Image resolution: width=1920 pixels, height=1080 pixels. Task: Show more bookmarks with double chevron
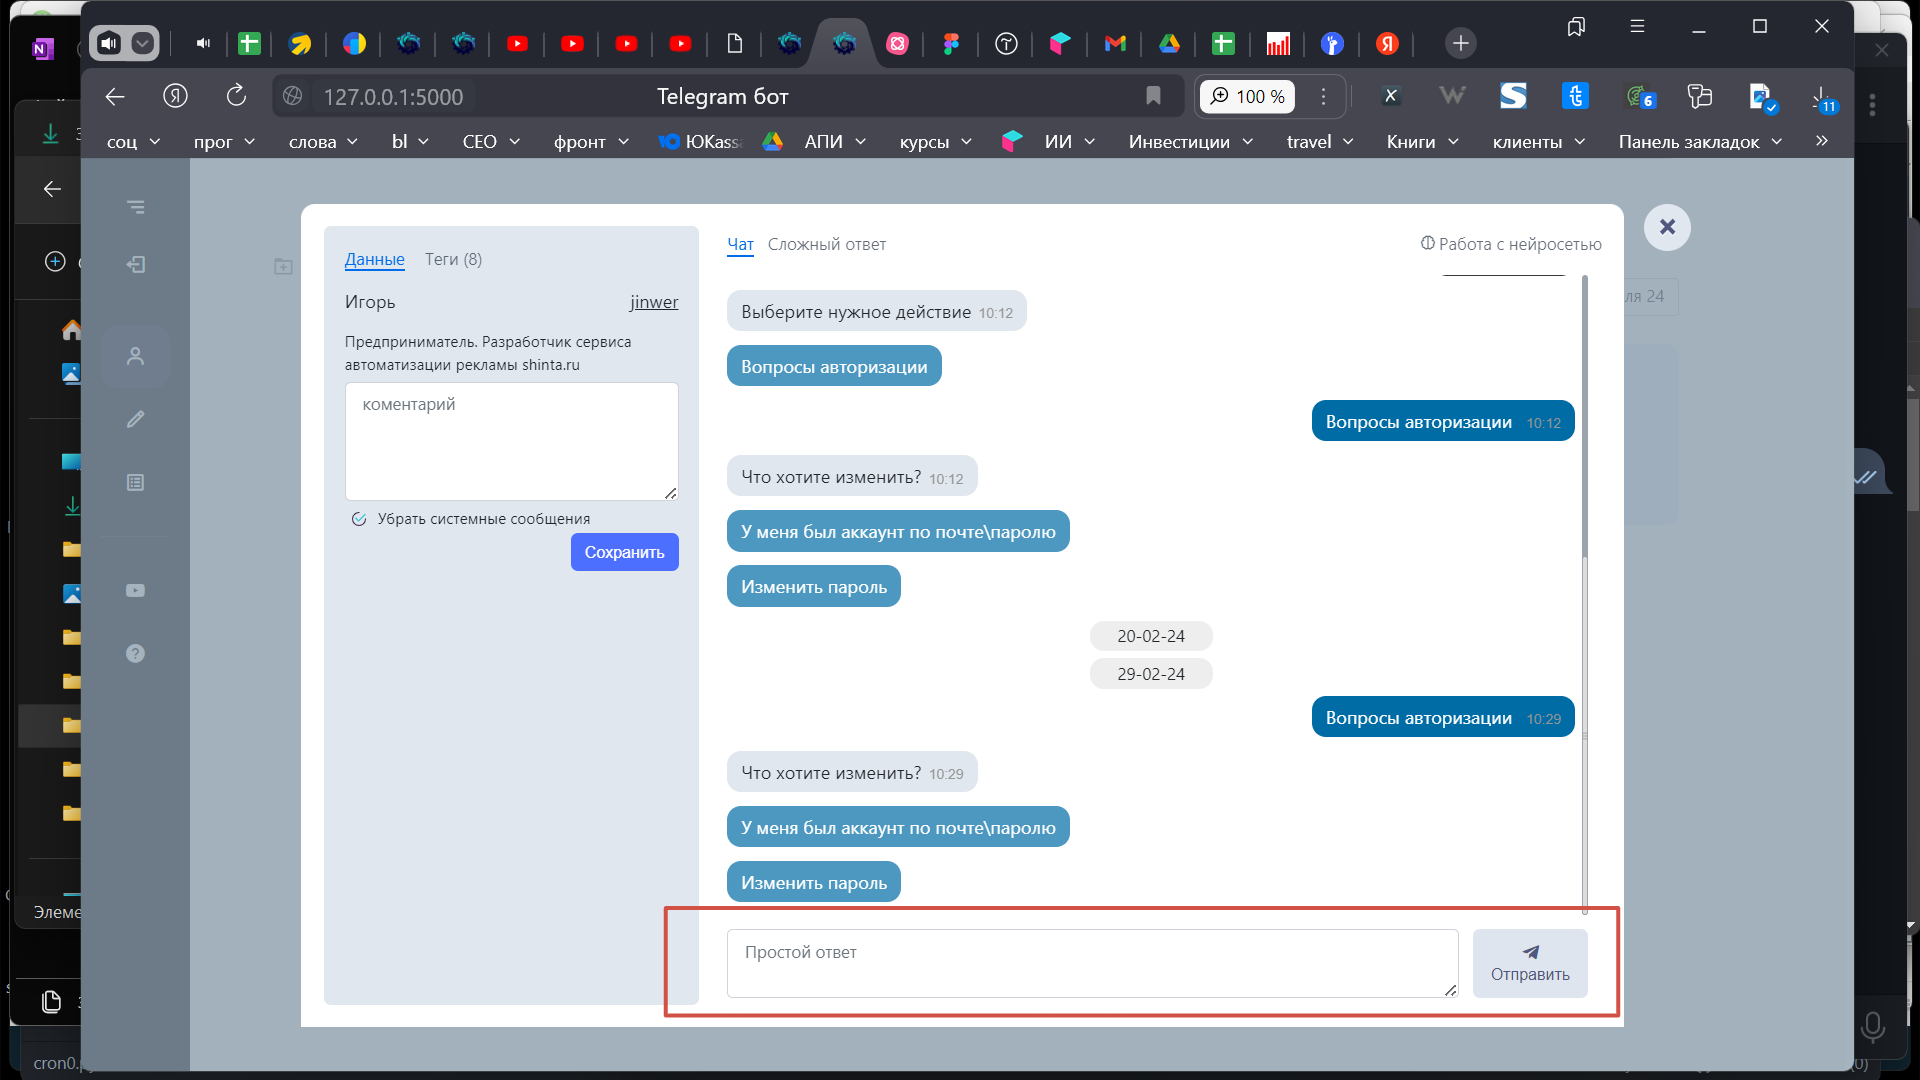click(x=1822, y=141)
